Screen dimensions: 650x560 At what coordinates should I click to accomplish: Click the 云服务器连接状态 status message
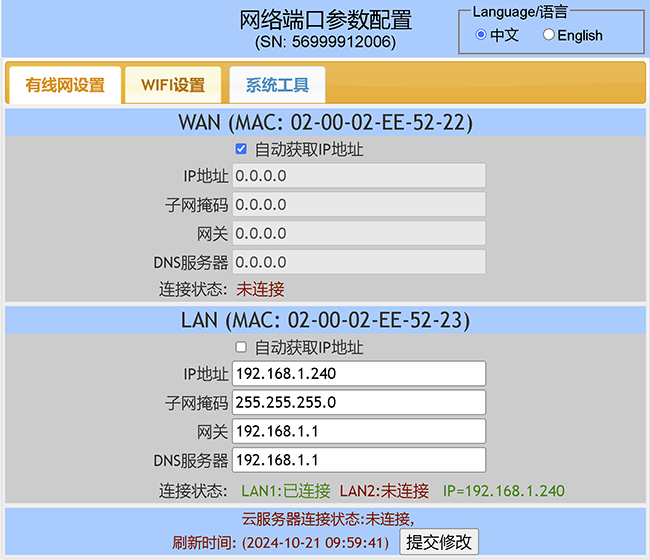pos(328,519)
